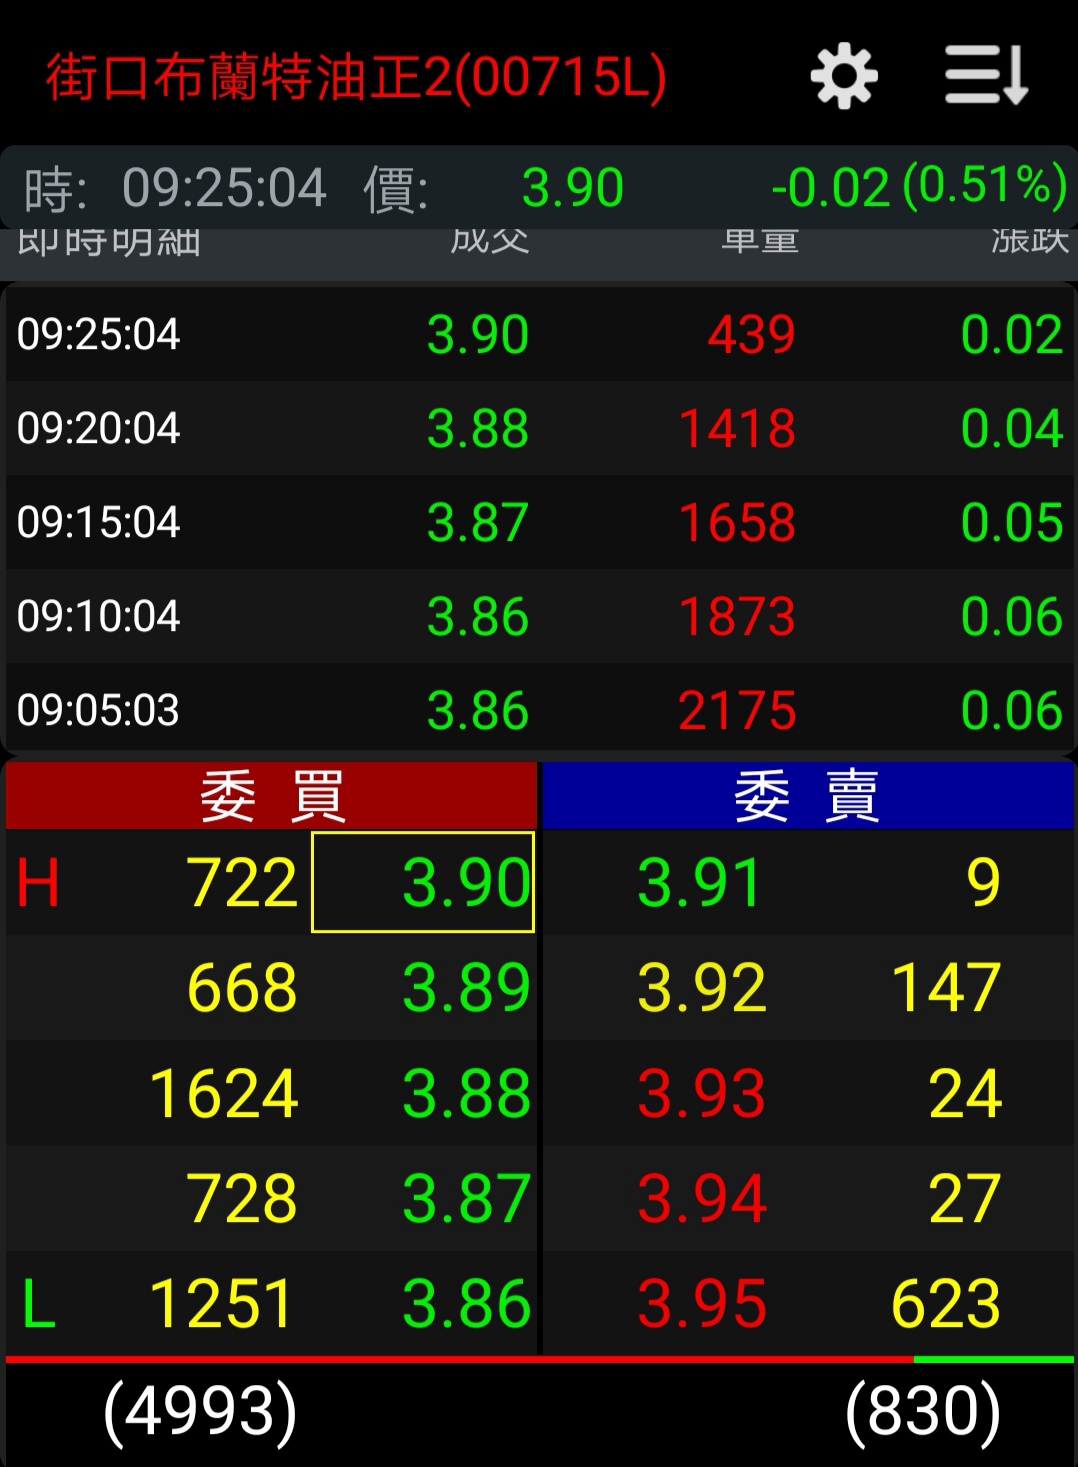Image resolution: width=1078 pixels, height=1467 pixels.
Task: Tap the red H high marker
Action: tap(38, 884)
